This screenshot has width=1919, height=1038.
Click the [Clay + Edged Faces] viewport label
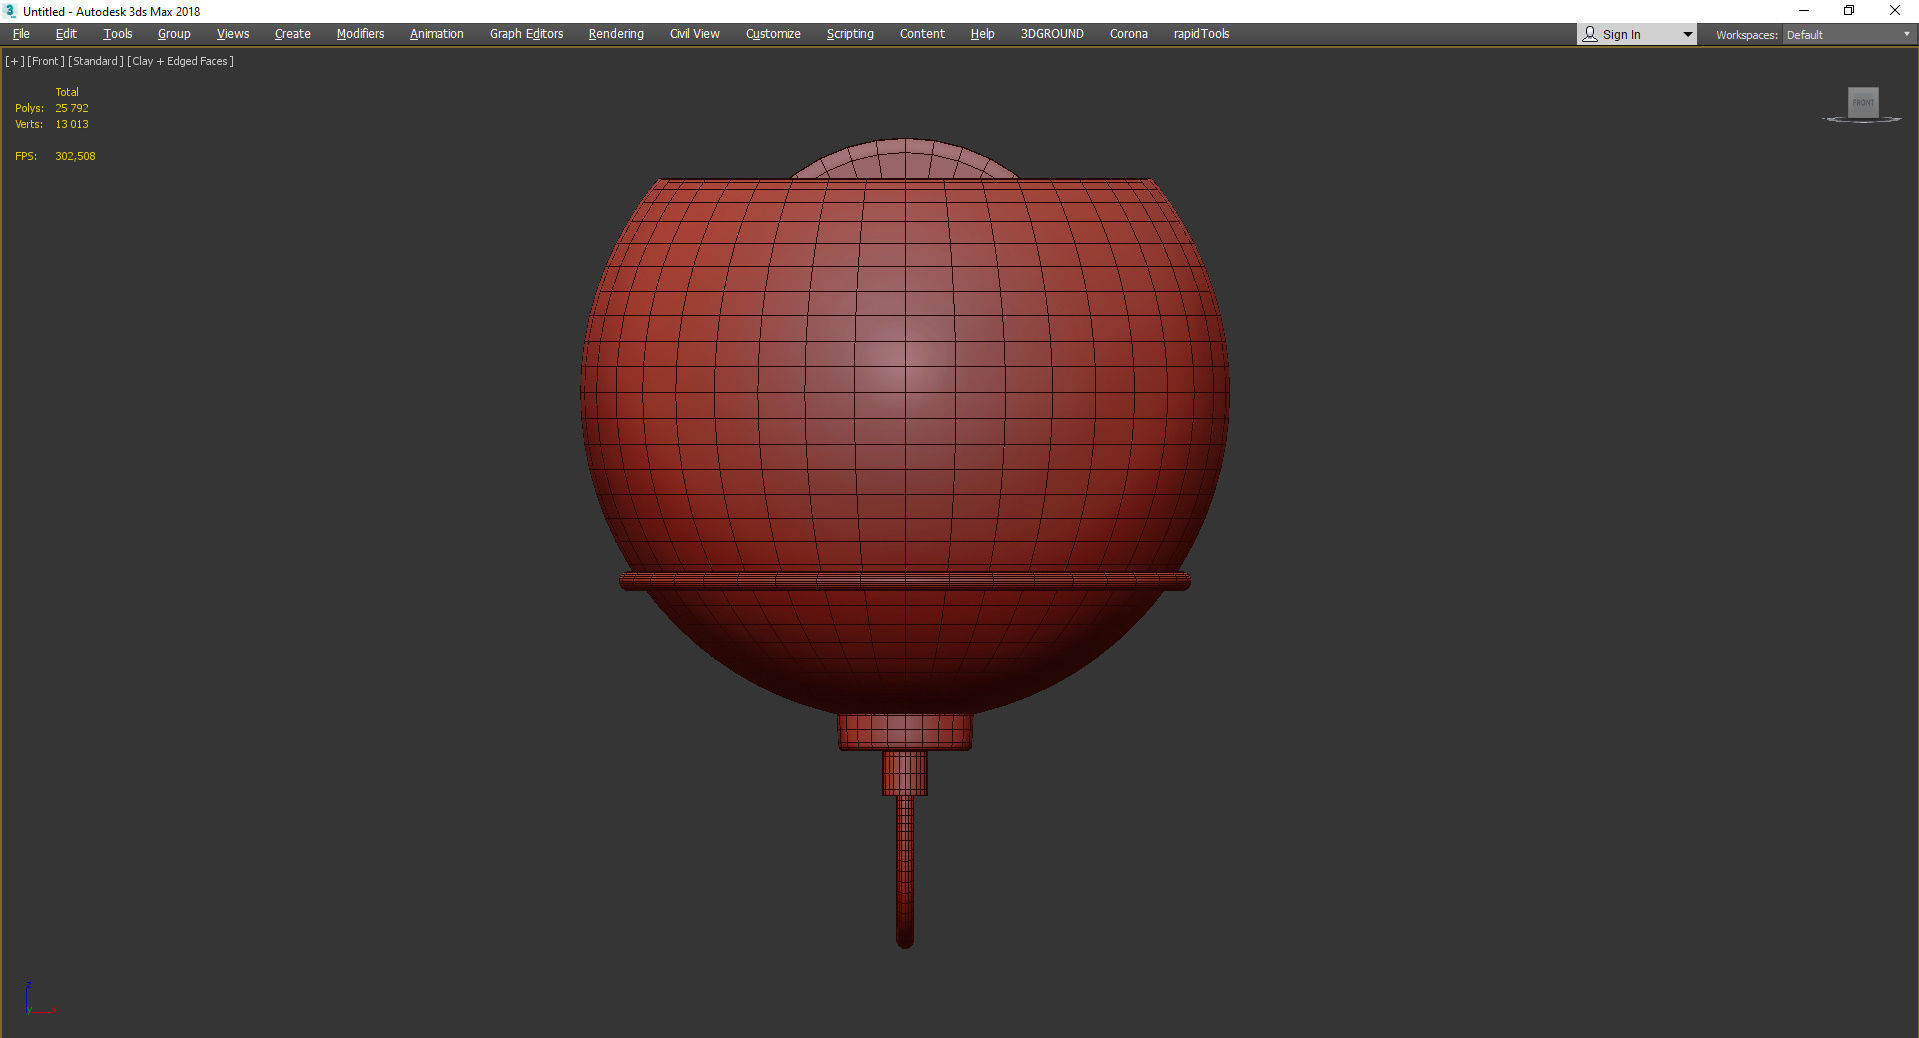click(x=181, y=61)
